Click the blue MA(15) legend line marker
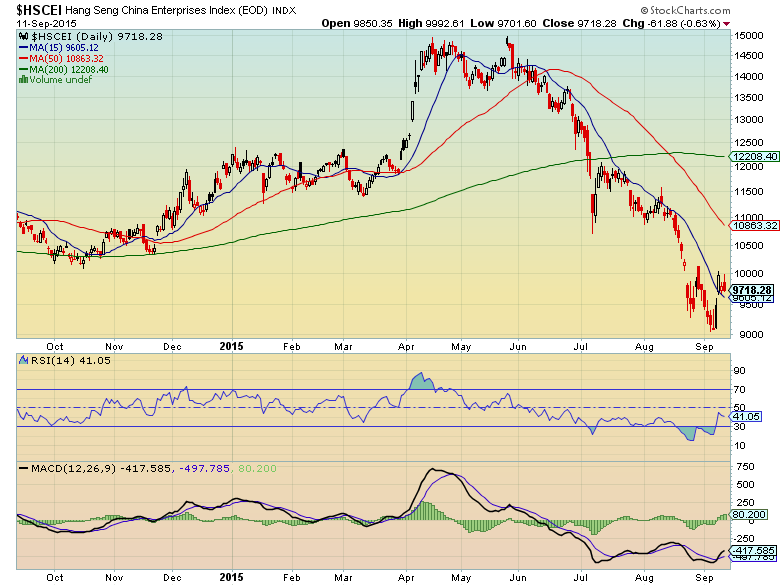780x586 pixels. pyautogui.click(x=24, y=47)
